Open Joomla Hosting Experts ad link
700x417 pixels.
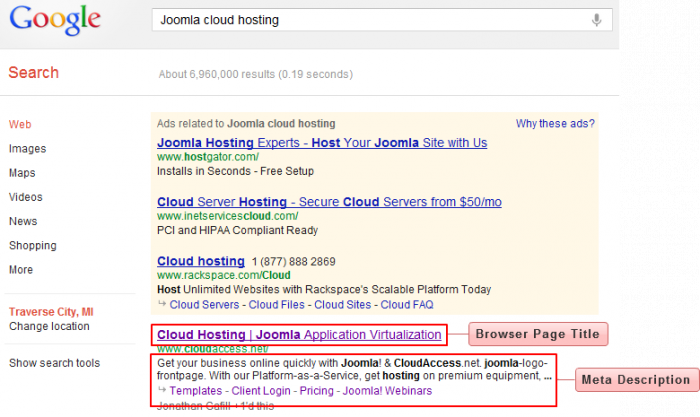click(x=322, y=143)
